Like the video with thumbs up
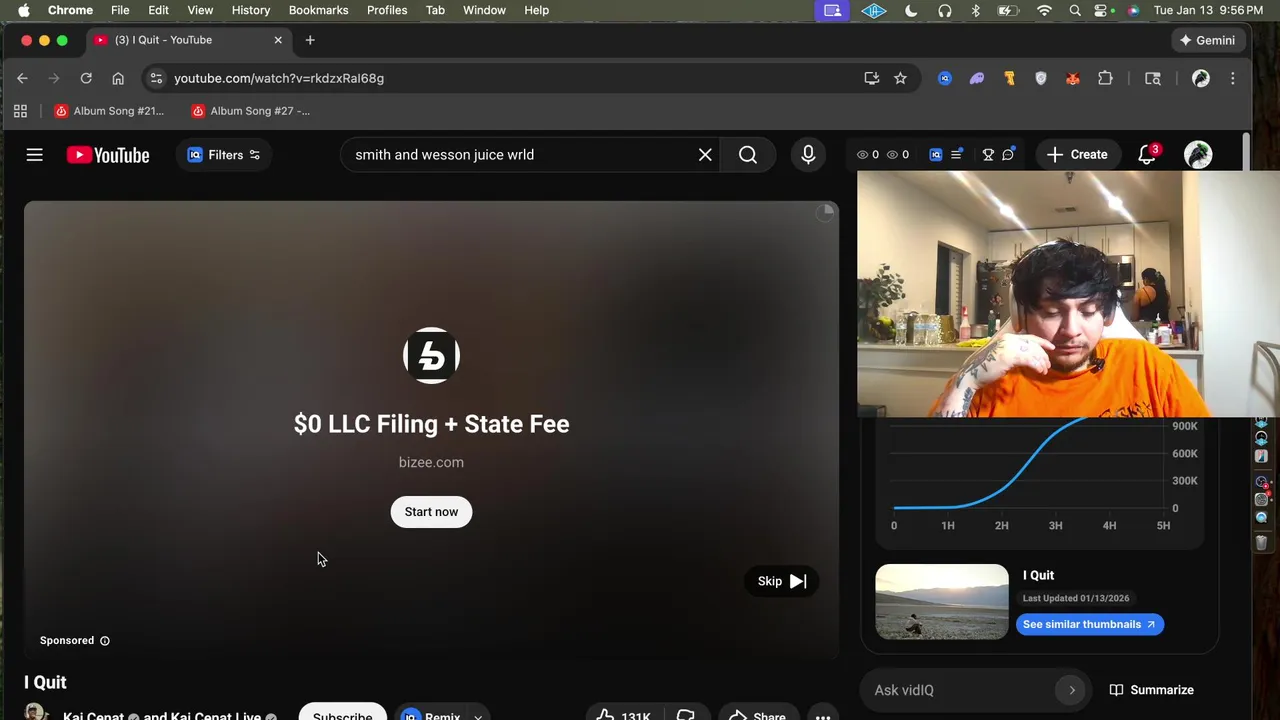 point(624,715)
